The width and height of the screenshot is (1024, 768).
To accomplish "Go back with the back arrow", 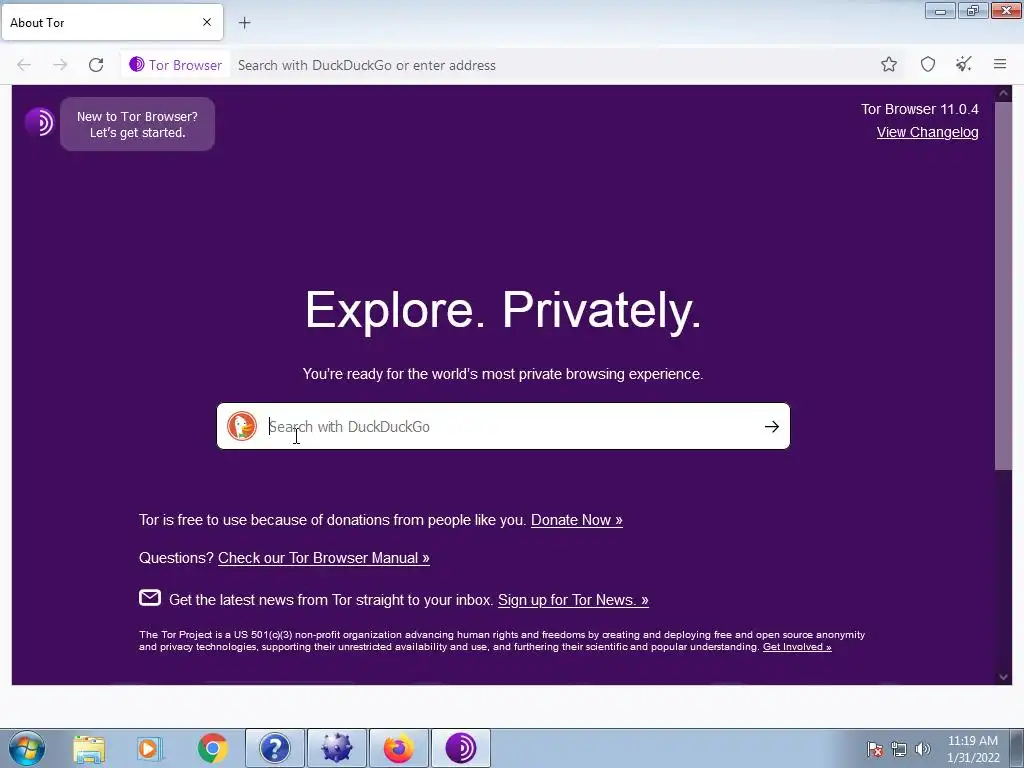I will coord(24,65).
